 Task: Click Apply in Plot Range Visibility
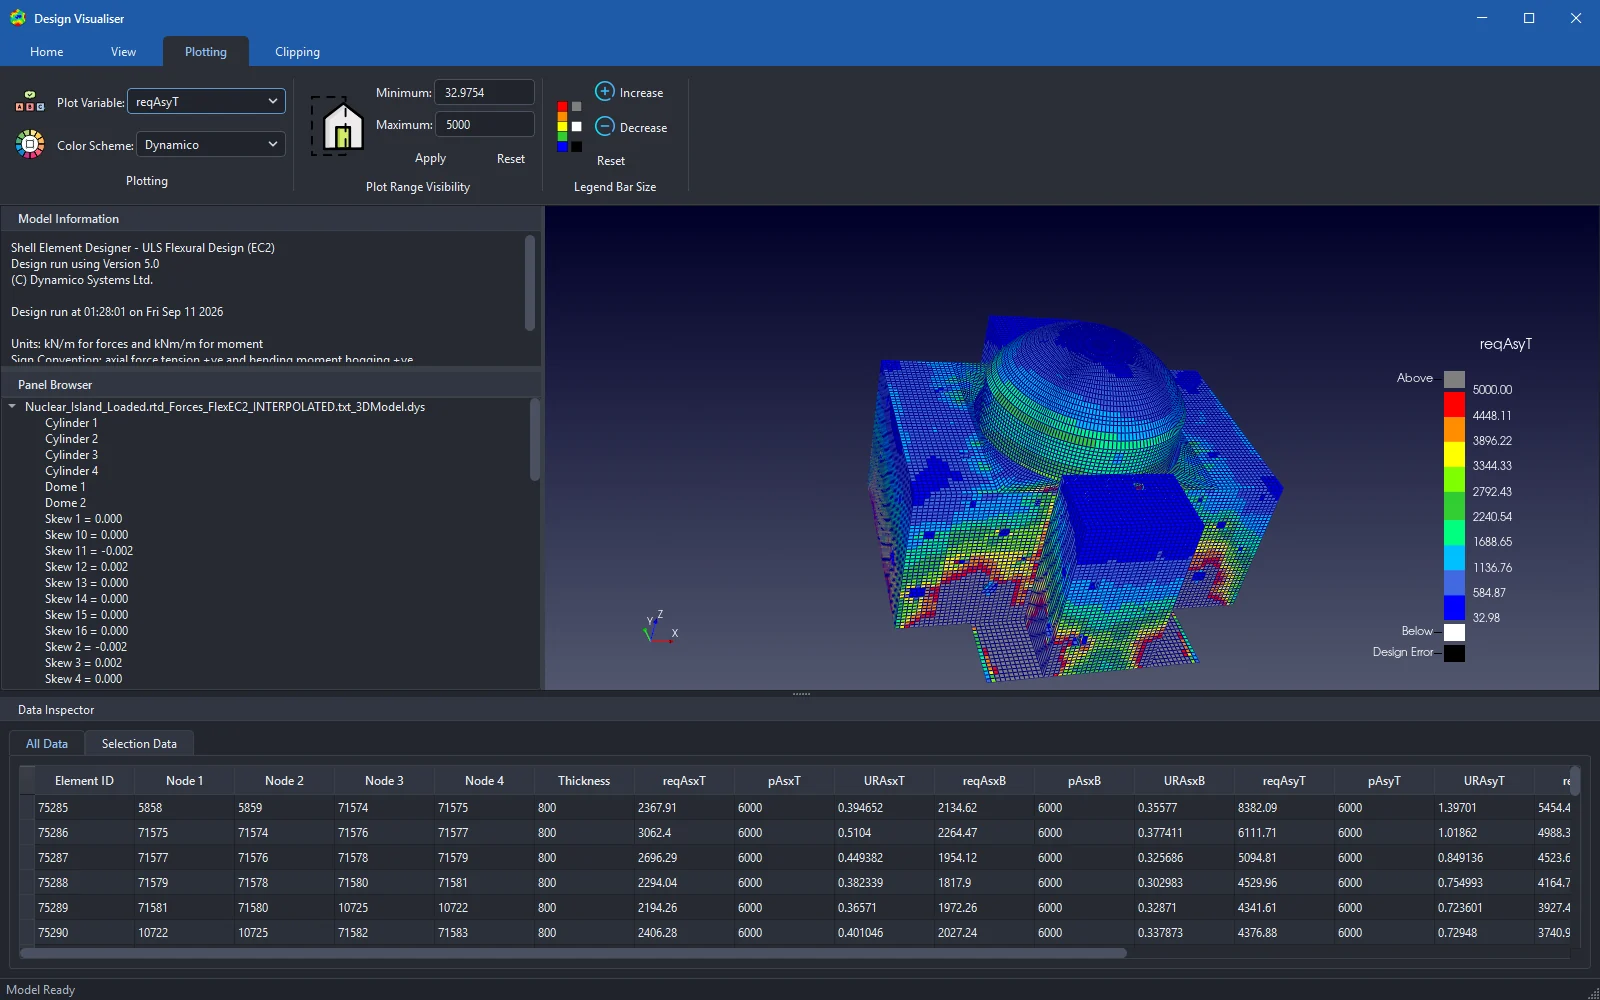[430, 158]
